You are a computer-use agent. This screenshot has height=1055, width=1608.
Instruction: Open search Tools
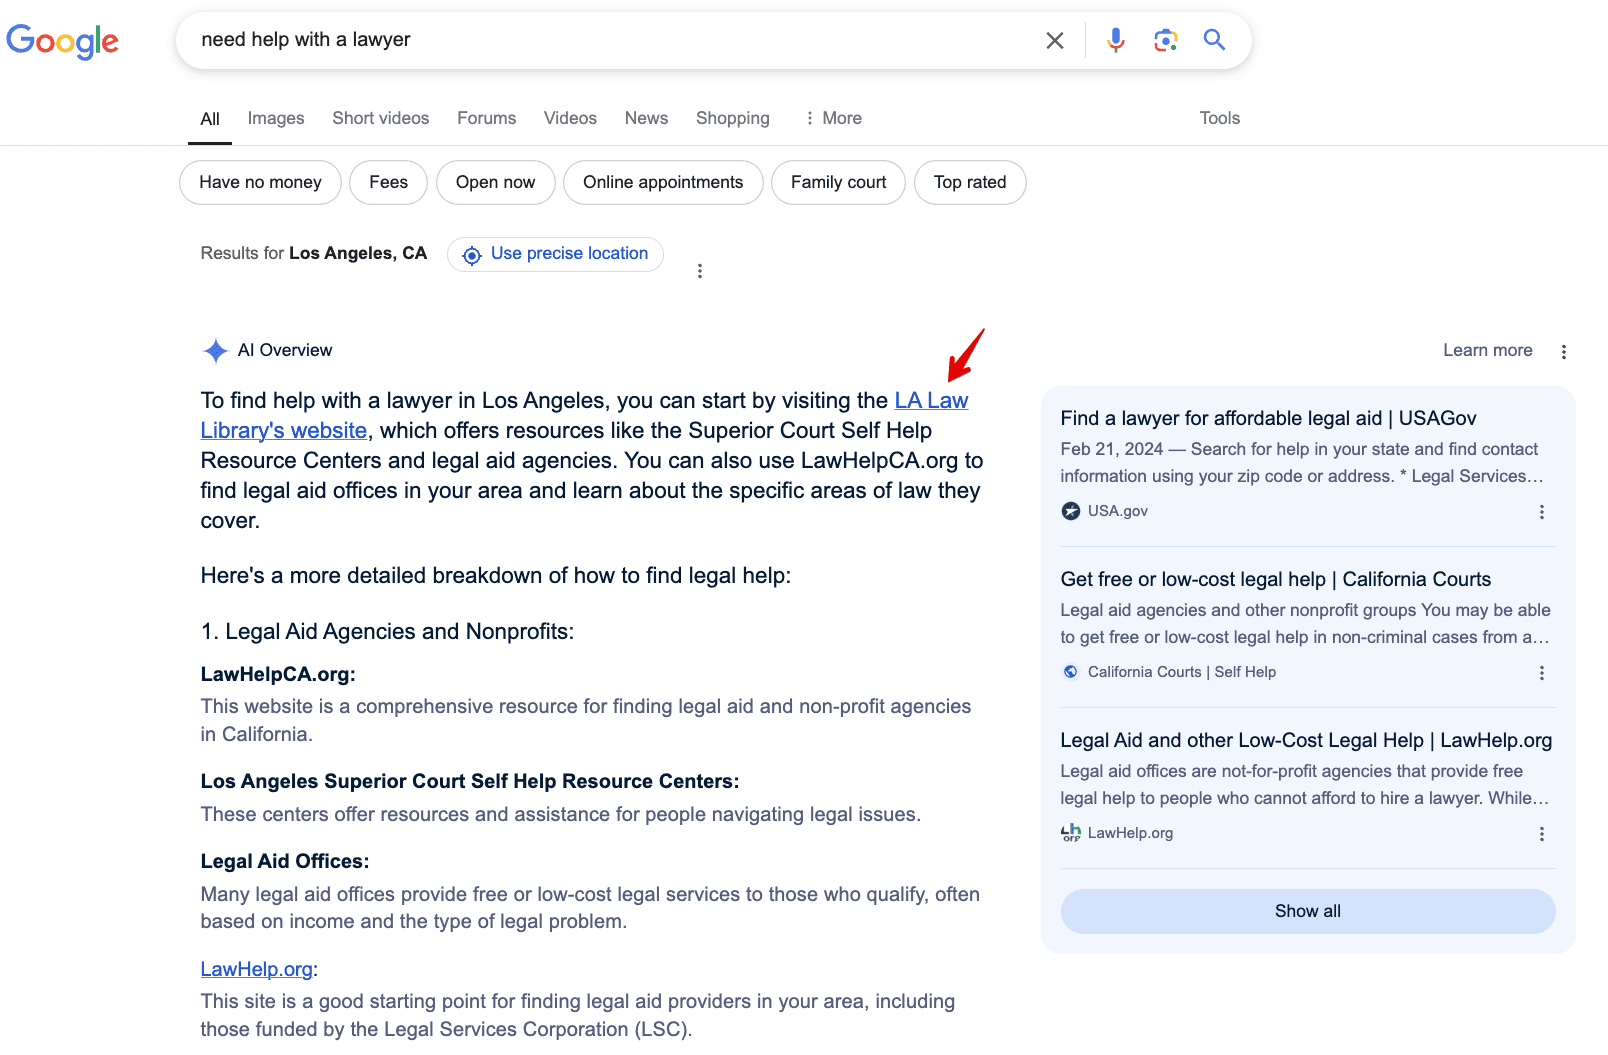[x=1220, y=118]
